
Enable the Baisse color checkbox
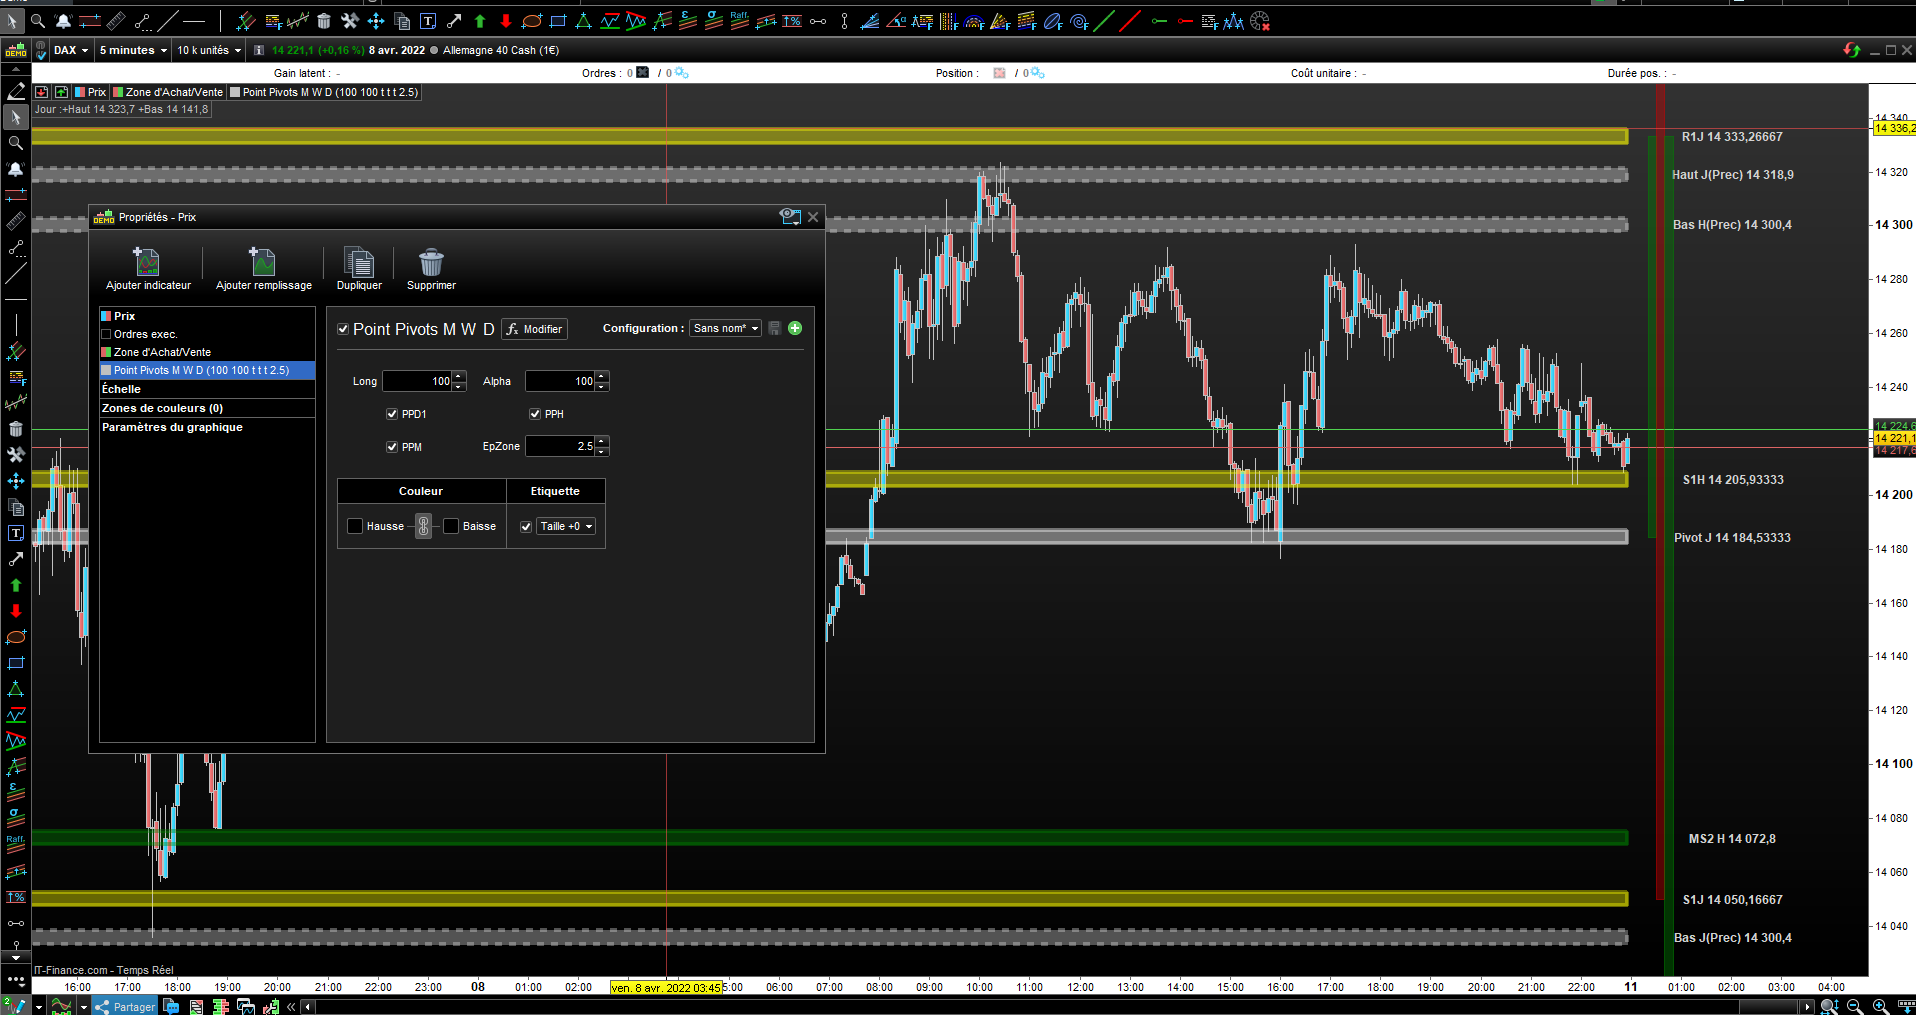tap(451, 526)
